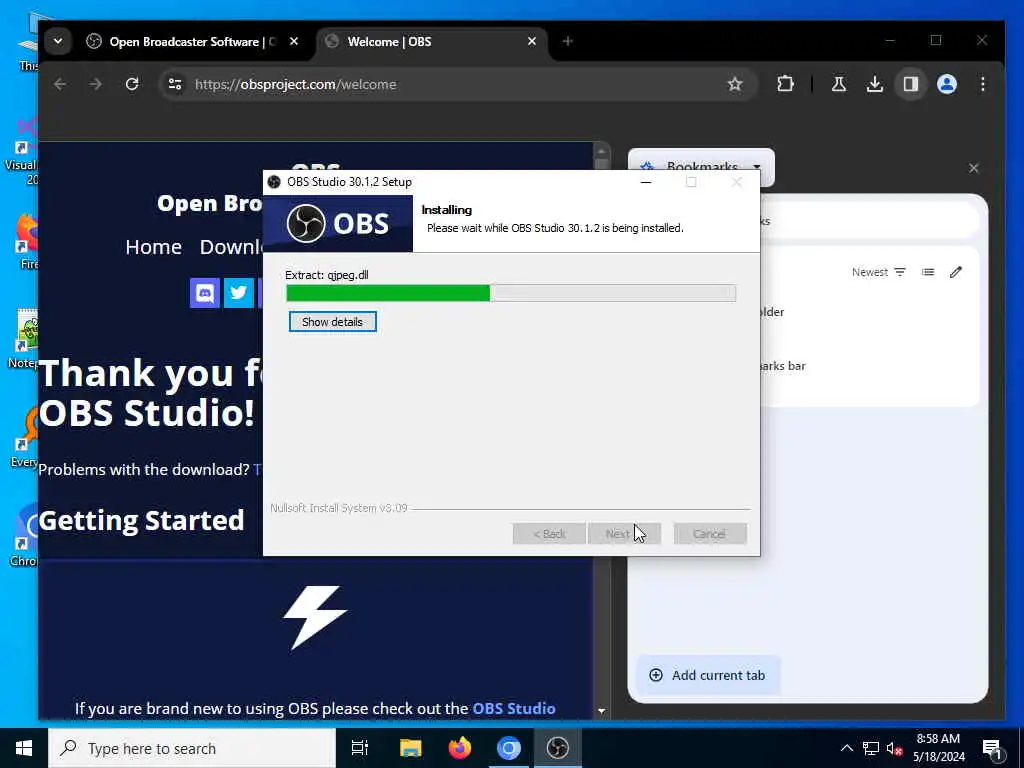Click the edit bookmarks pencil icon
This screenshot has width=1024, height=768.
(956, 272)
